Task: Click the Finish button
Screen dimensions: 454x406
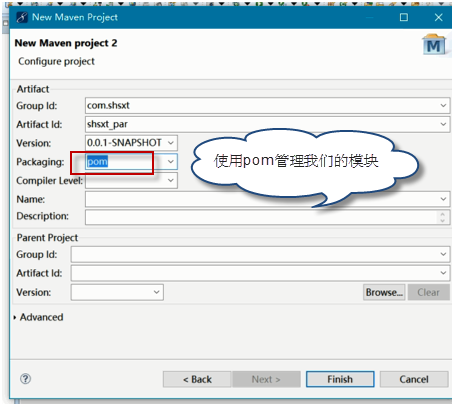Action: [x=340, y=379]
